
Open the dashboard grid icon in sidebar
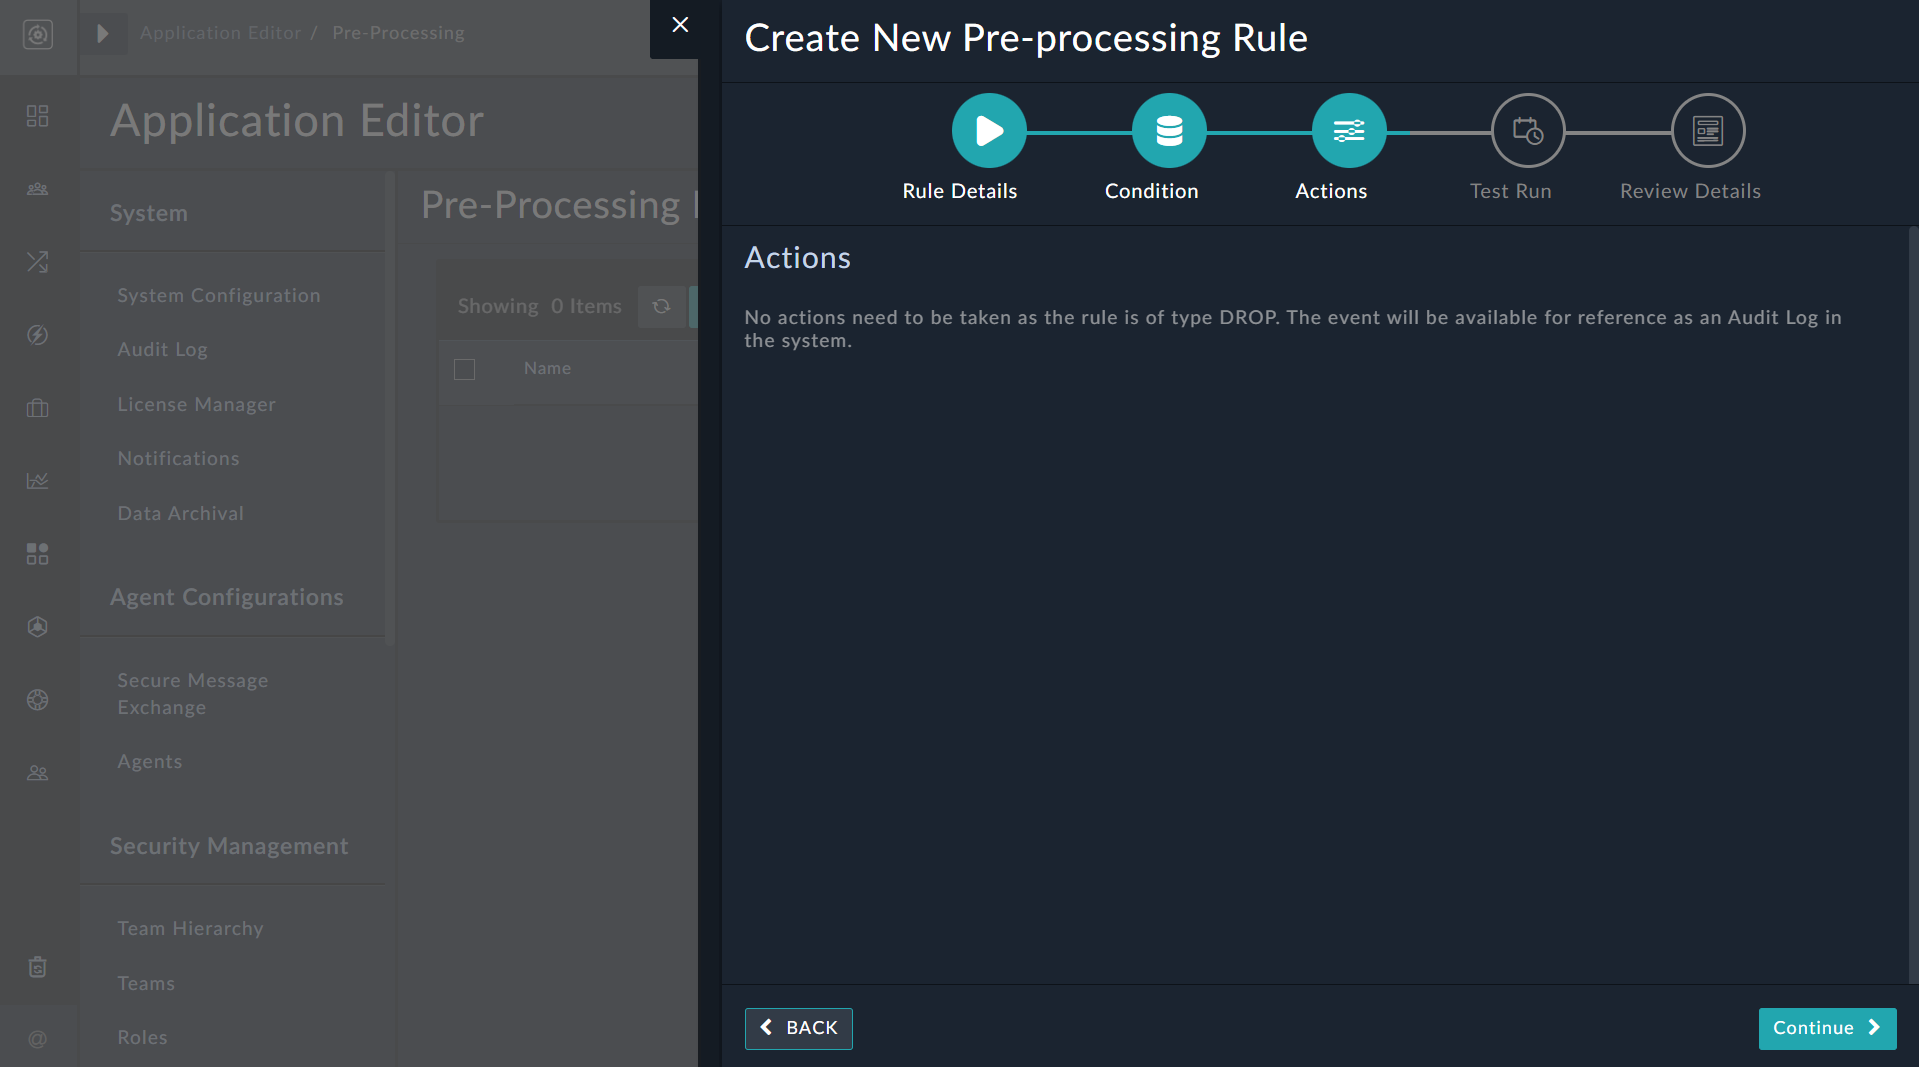(x=37, y=115)
